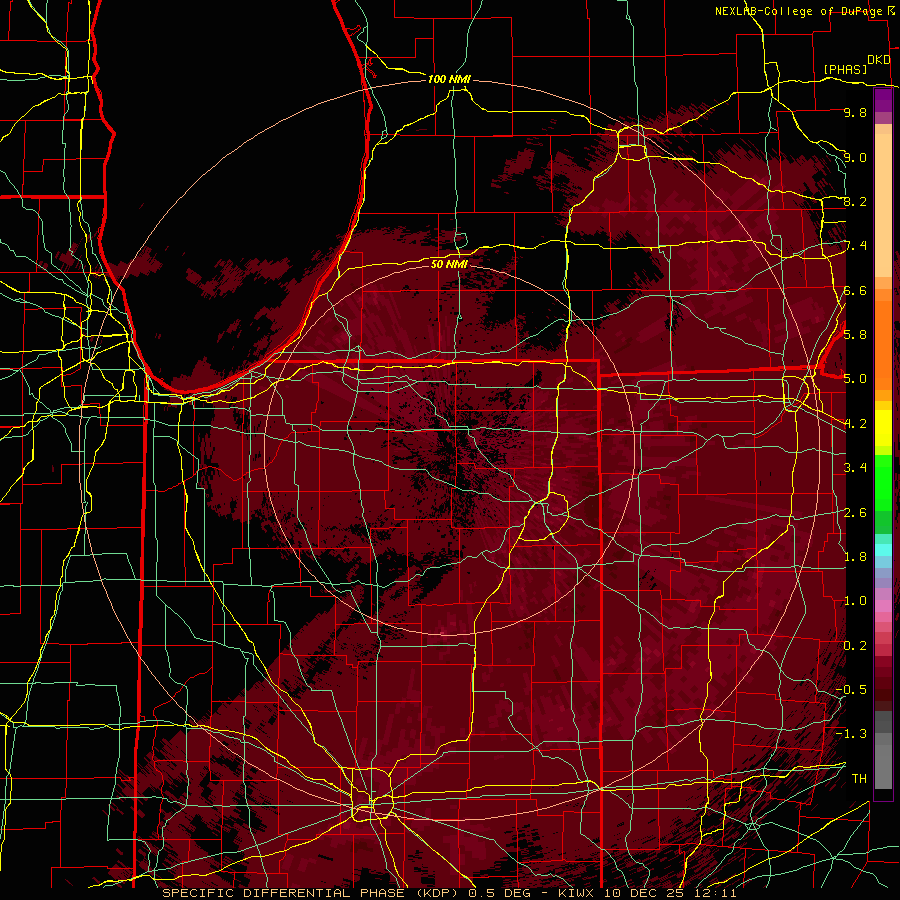
Task: Click the 3.4 scale value
Action: point(855,468)
